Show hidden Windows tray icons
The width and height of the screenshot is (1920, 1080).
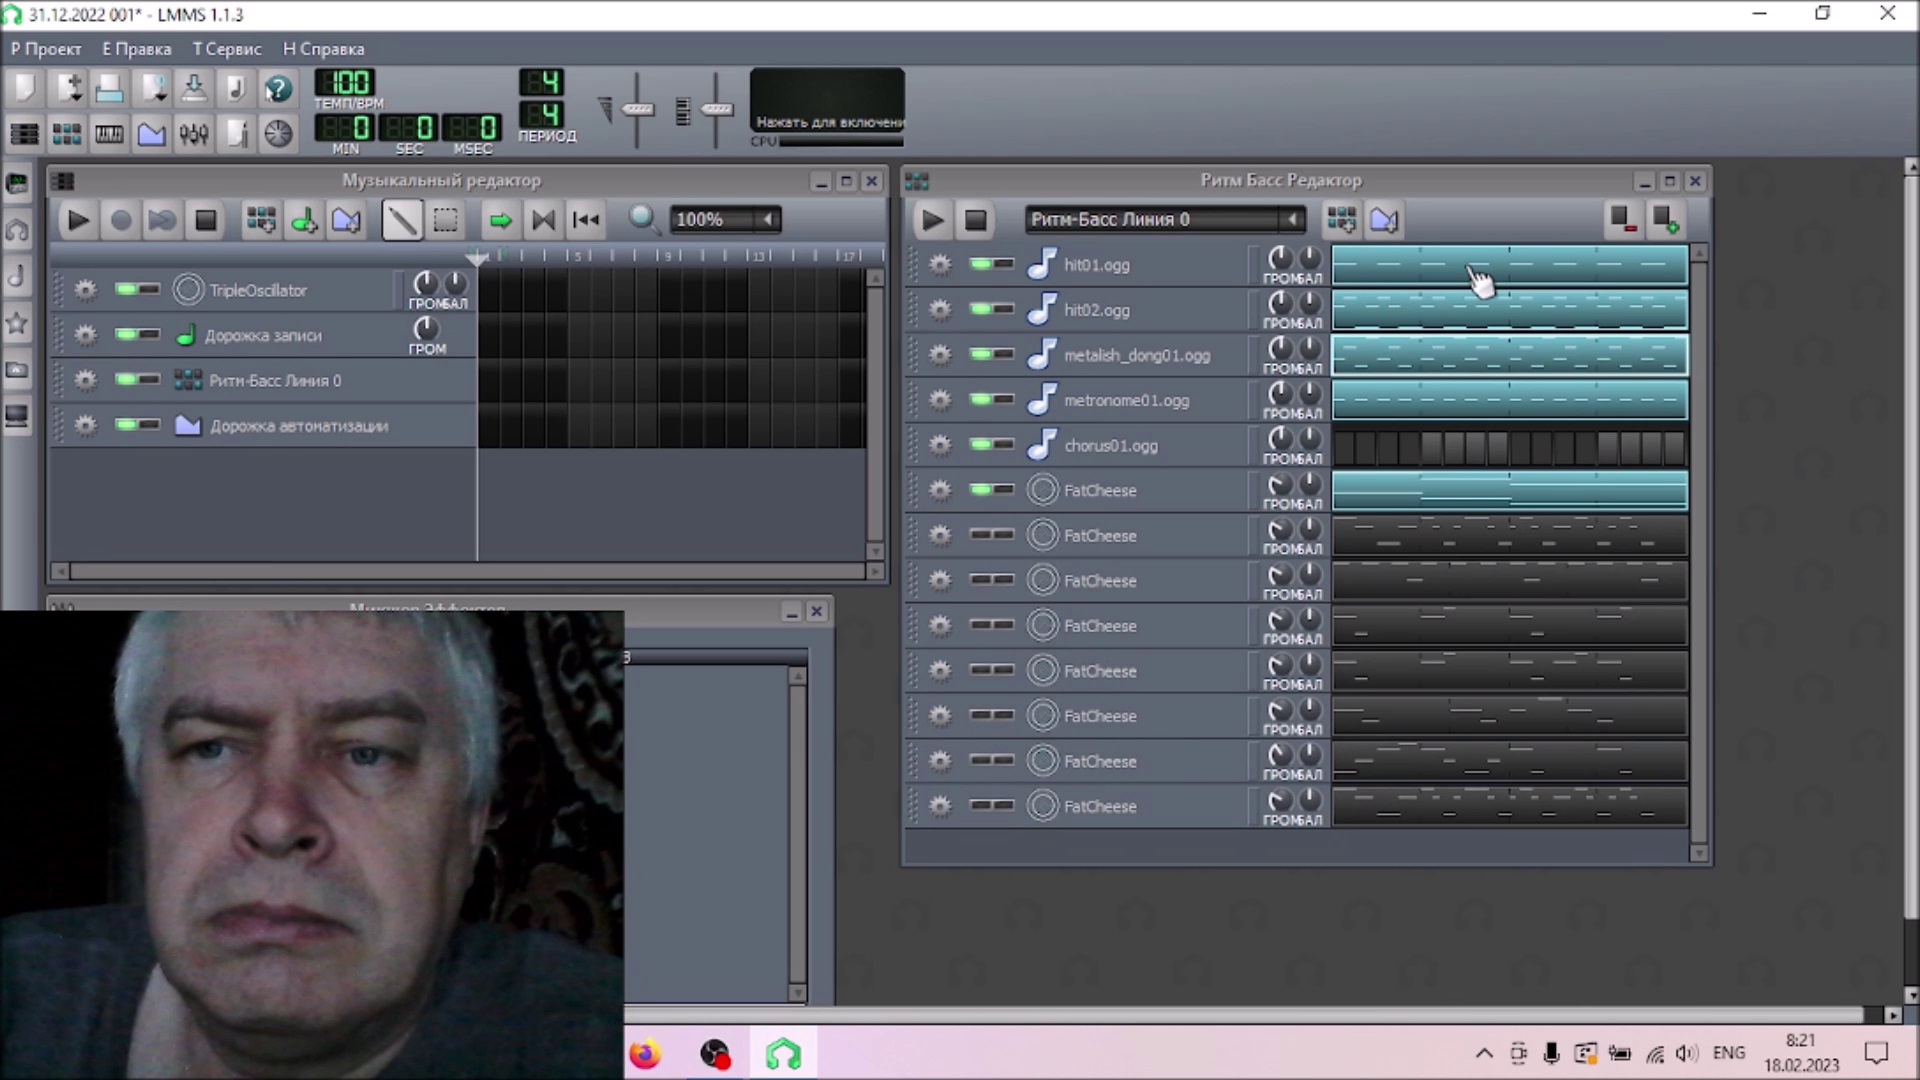pyautogui.click(x=1484, y=1053)
